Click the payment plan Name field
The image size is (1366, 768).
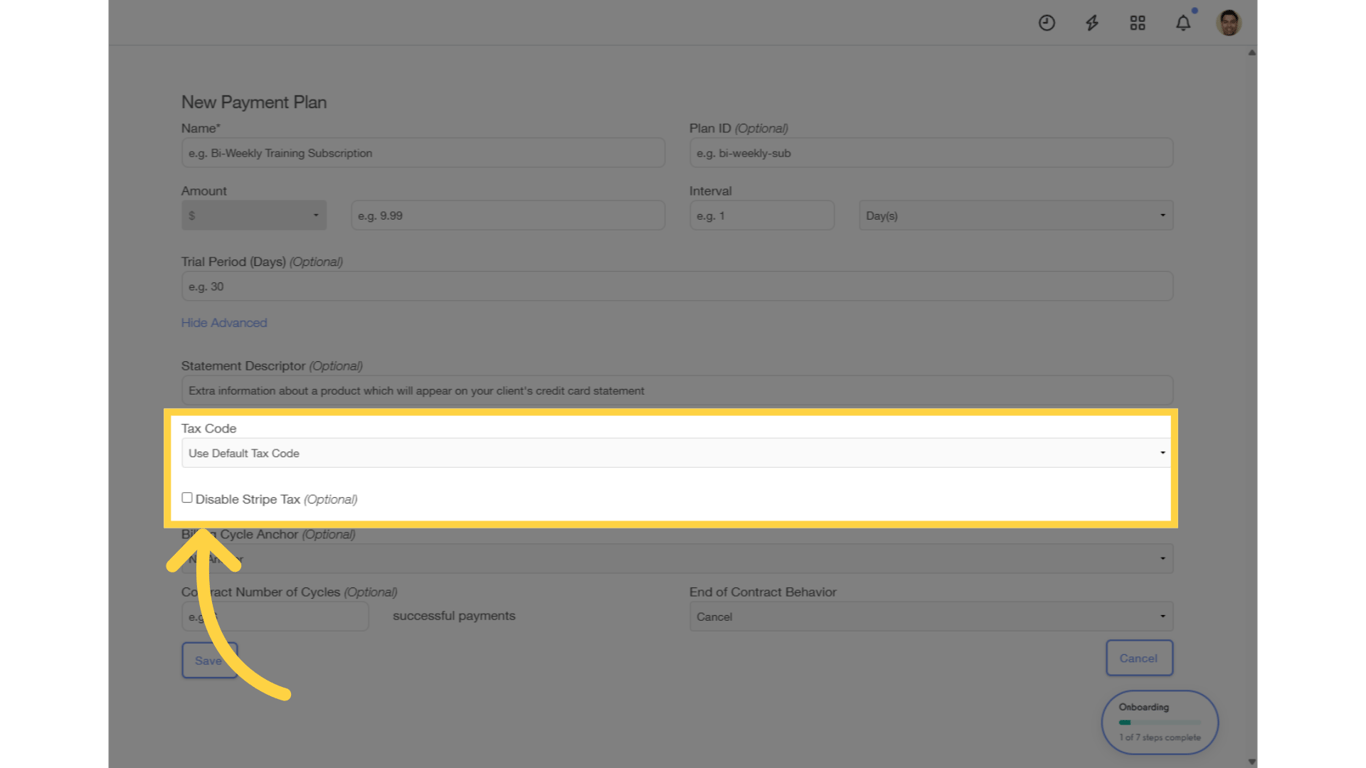423,152
